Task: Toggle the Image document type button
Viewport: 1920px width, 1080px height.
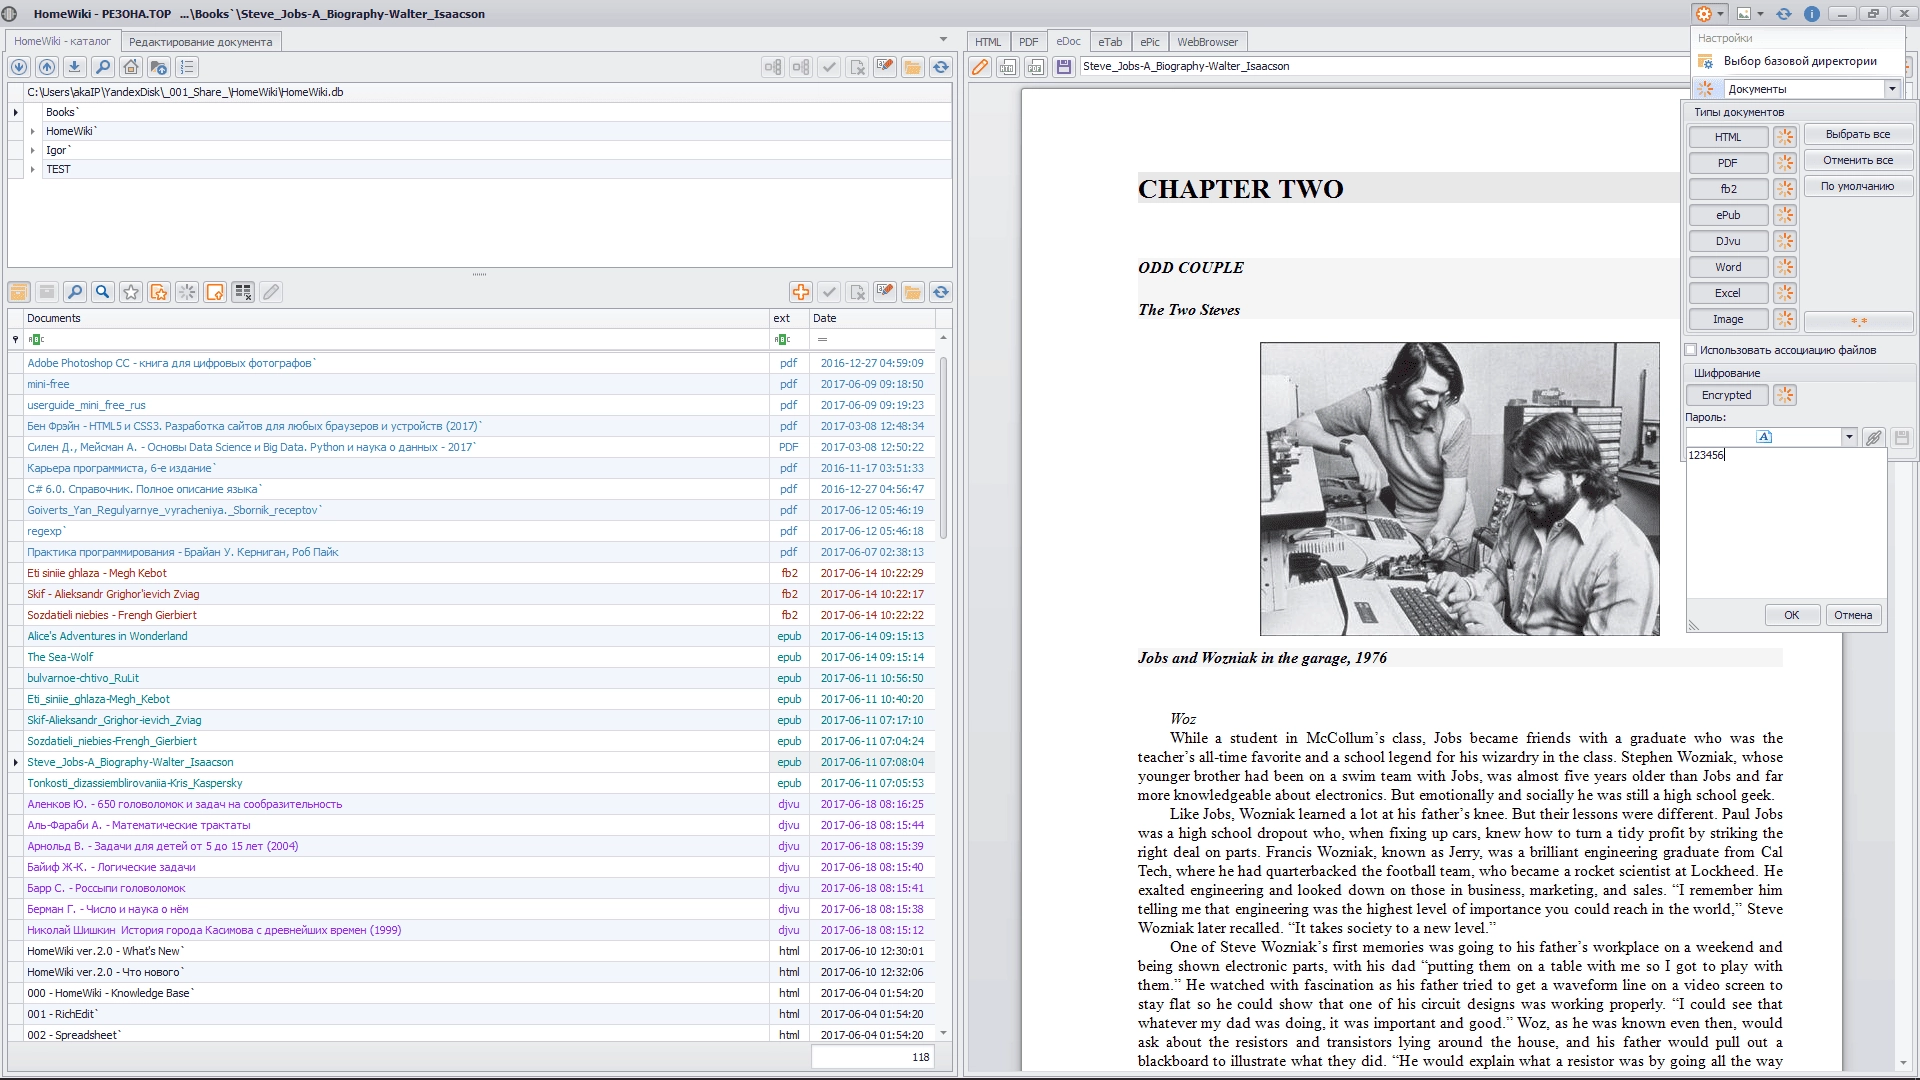Action: tap(1728, 319)
